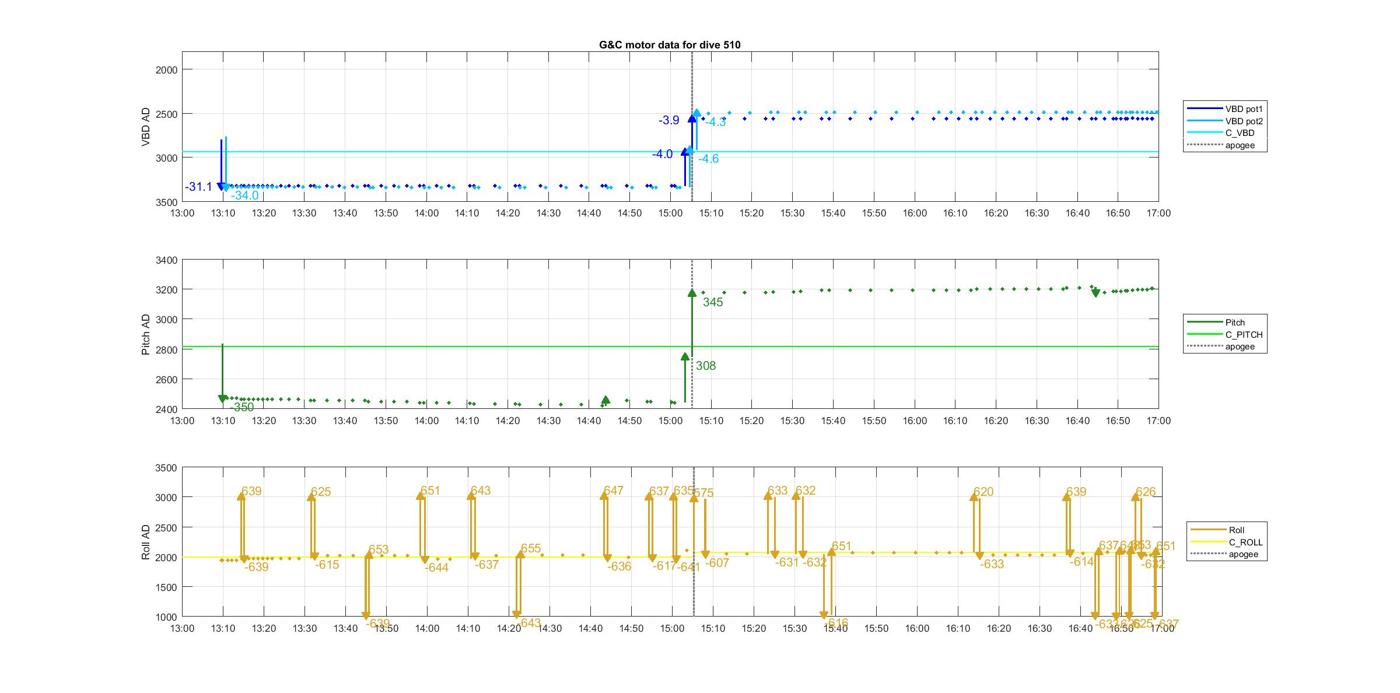Click the '345' pitch annotation
Viewport: 1400px width, 693px height.
[x=713, y=302]
